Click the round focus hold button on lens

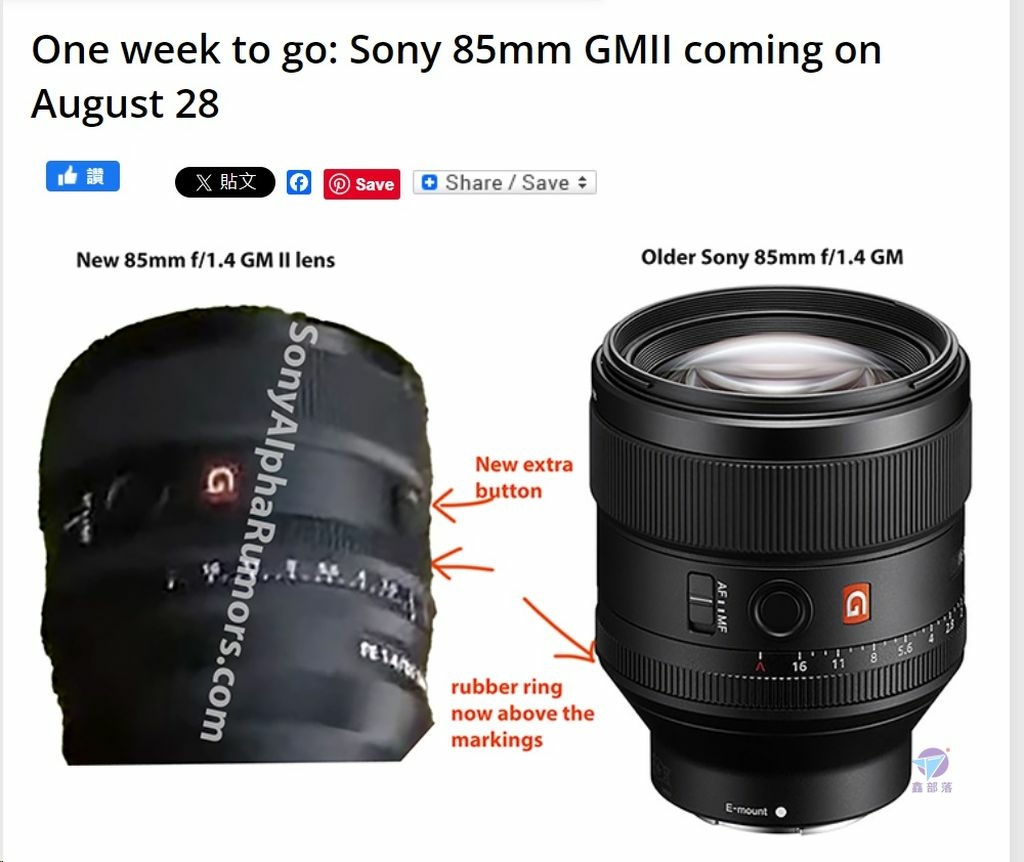click(x=781, y=607)
